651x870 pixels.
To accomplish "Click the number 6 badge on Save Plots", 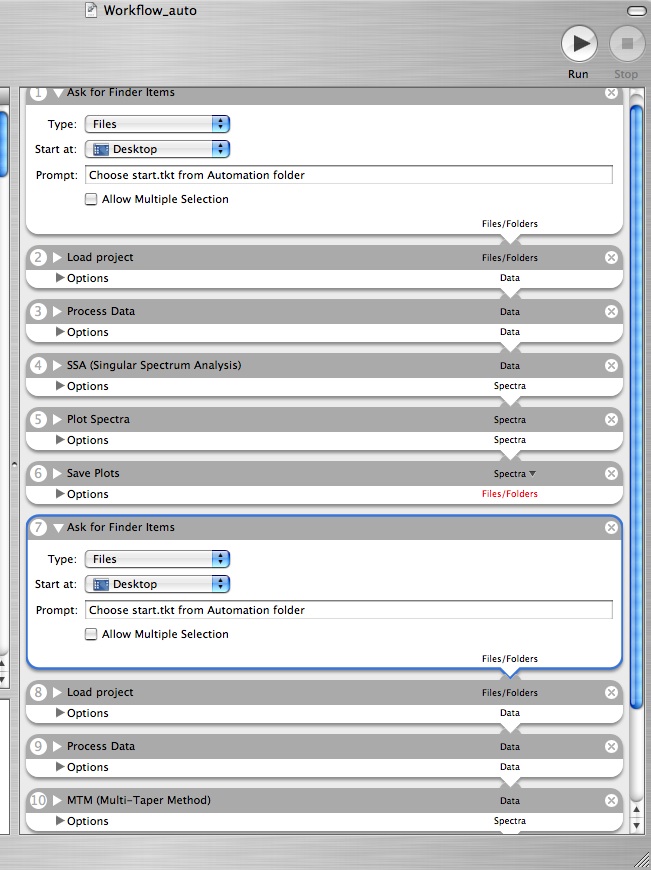I will click(38, 473).
